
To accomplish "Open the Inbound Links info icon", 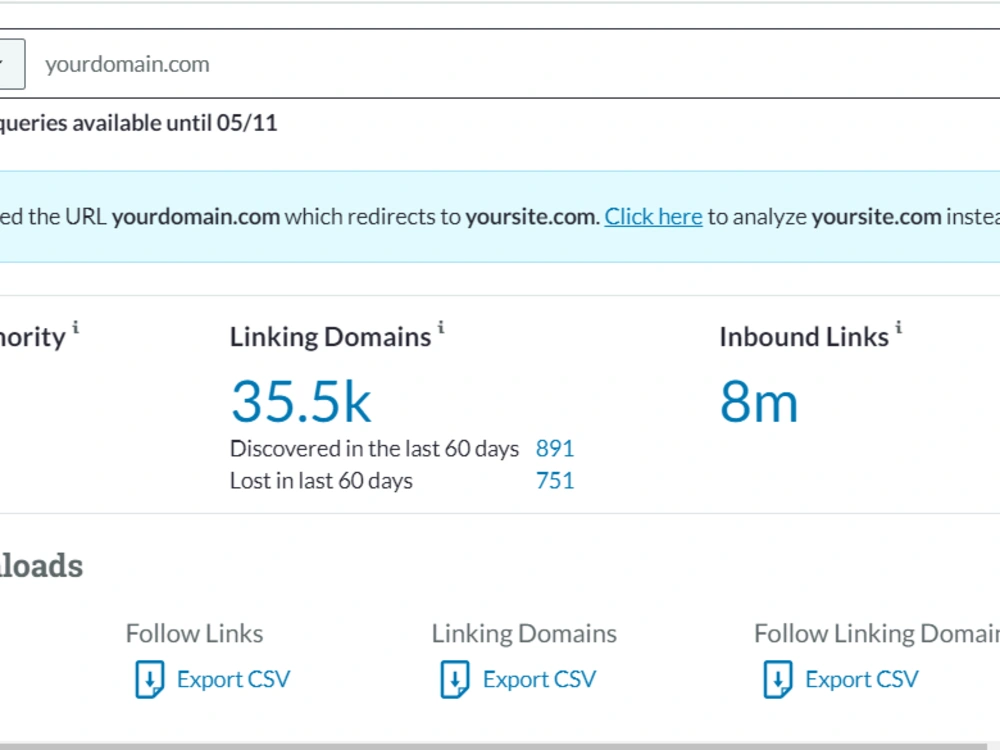I will click(x=899, y=328).
